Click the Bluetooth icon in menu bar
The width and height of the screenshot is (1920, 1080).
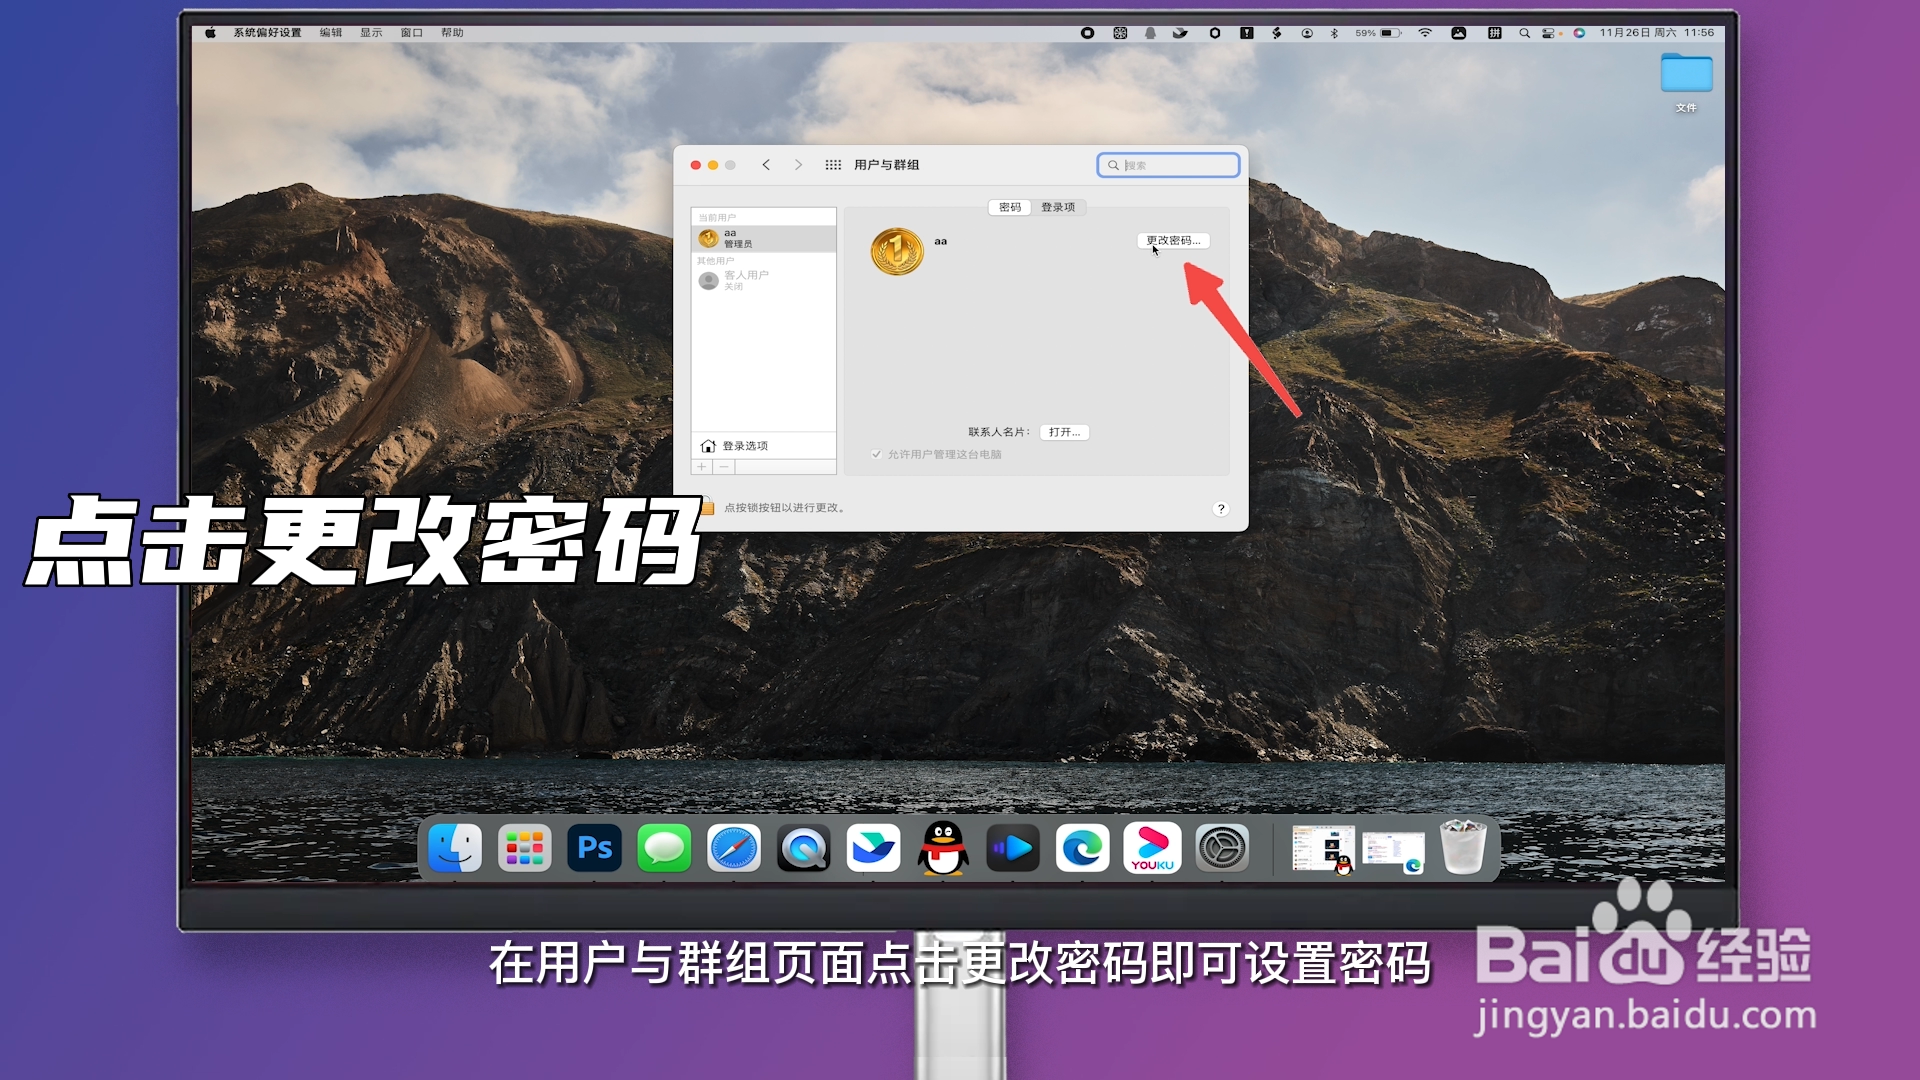[1334, 33]
